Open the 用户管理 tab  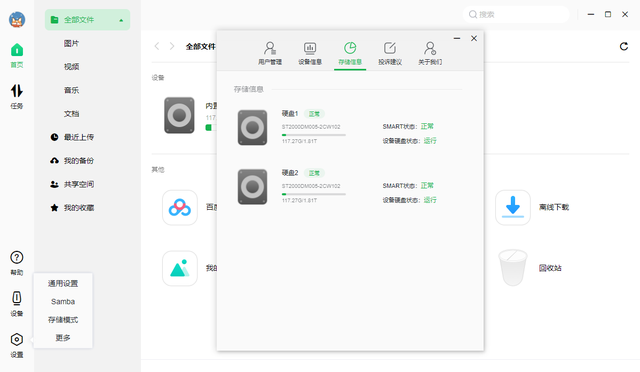(270, 53)
